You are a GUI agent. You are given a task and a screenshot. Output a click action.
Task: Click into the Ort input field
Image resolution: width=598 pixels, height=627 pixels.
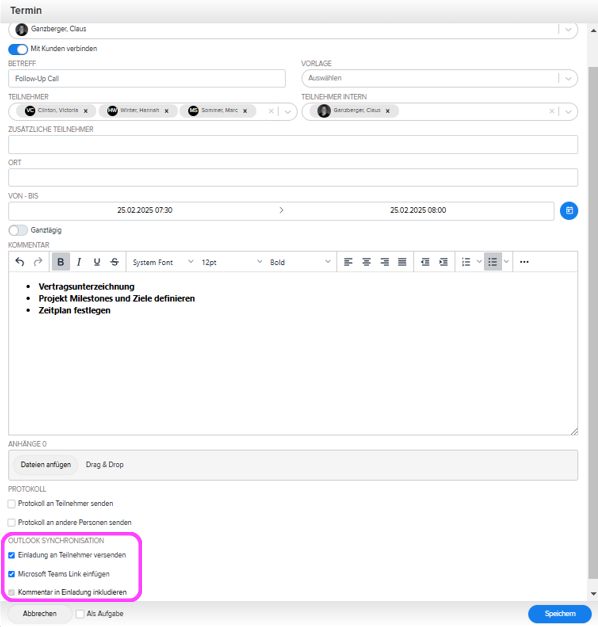pyautogui.click(x=293, y=178)
